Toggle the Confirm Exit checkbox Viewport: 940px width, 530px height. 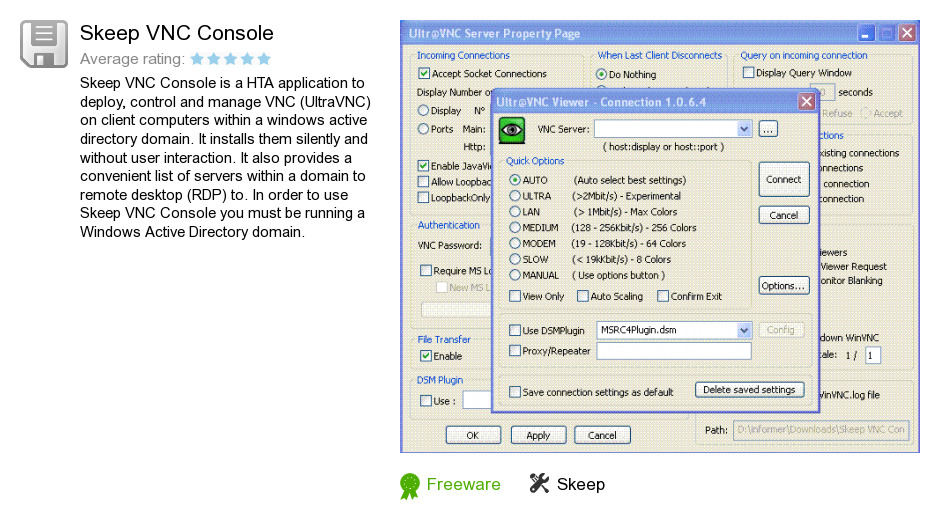(662, 296)
